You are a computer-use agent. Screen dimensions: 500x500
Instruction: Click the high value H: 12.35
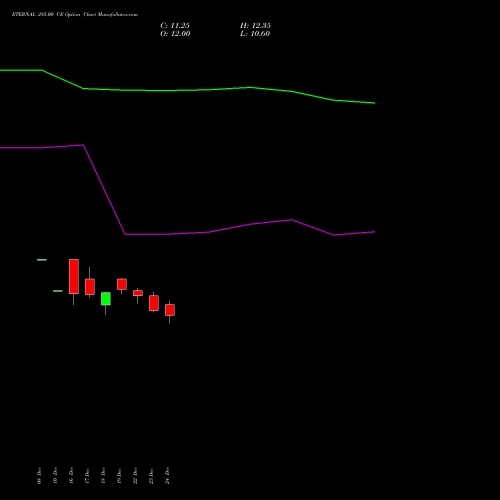coord(255,26)
